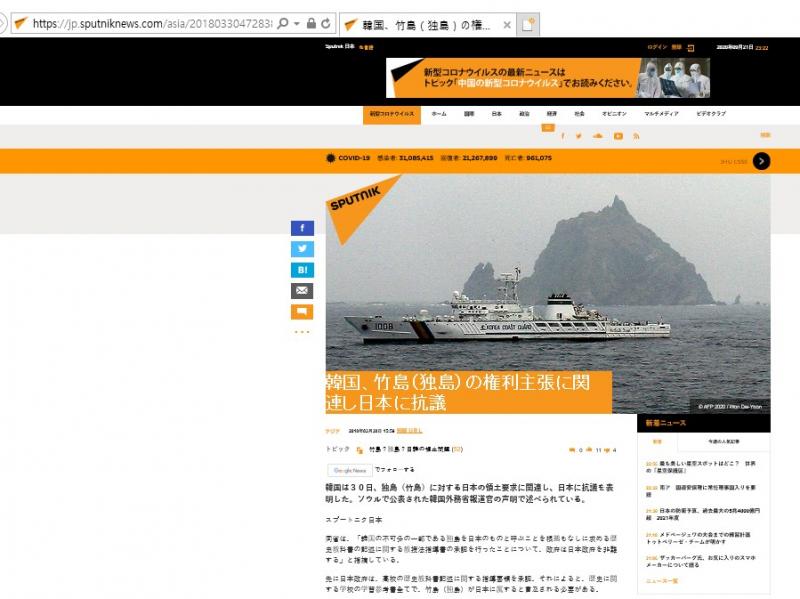Click the lock security icon in address bar
The height and width of the screenshot is (599, 800).
click(312, 23)
